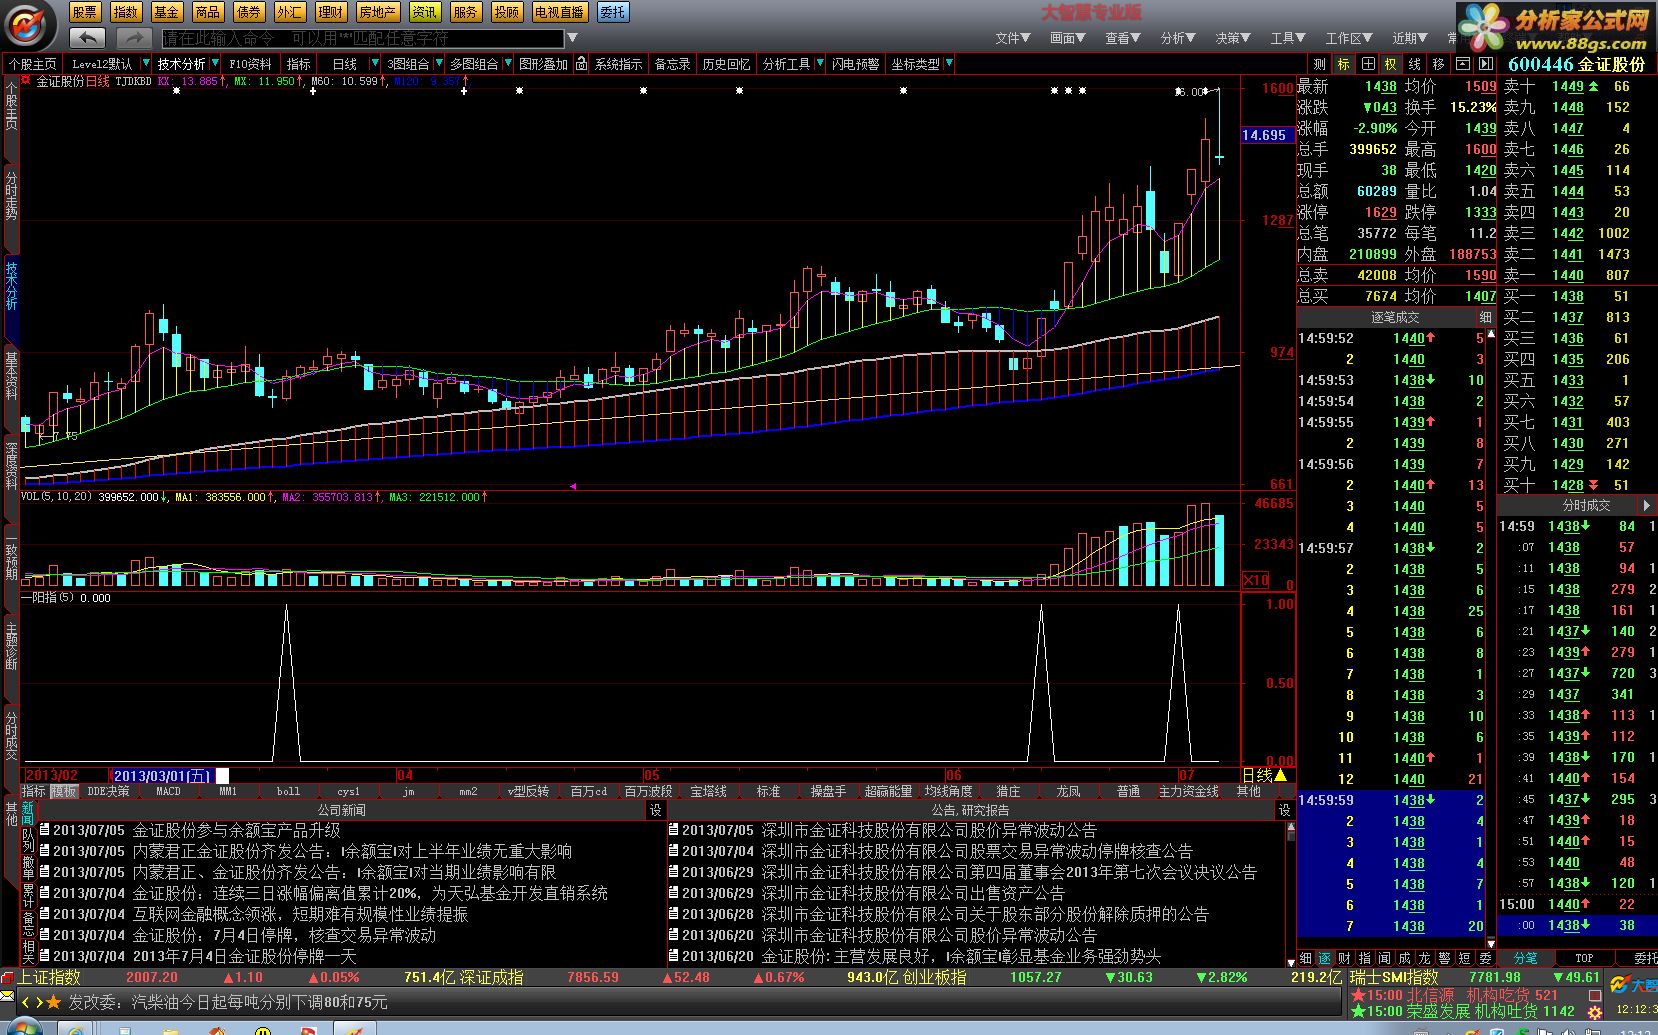
Task: Click the blue 委托 button
Action: tap(612, 12)
